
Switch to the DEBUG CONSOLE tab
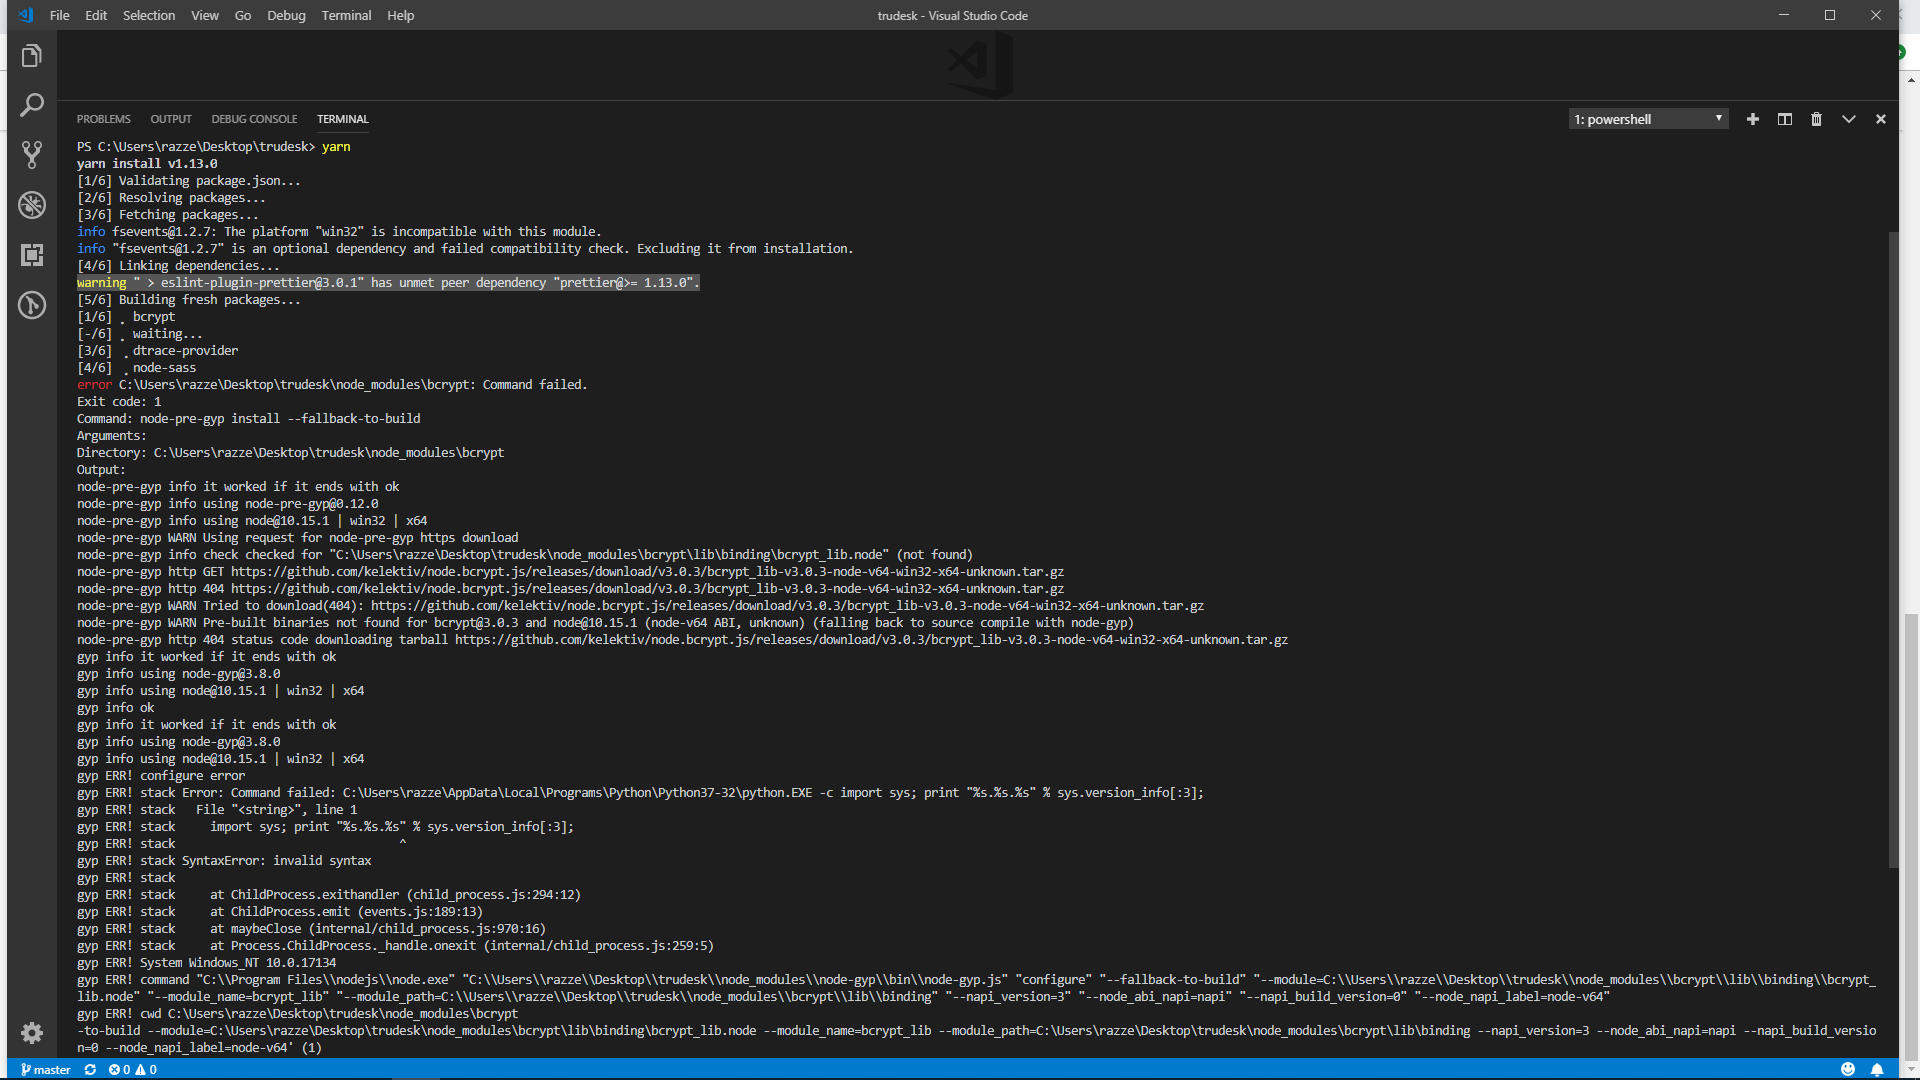254,119
